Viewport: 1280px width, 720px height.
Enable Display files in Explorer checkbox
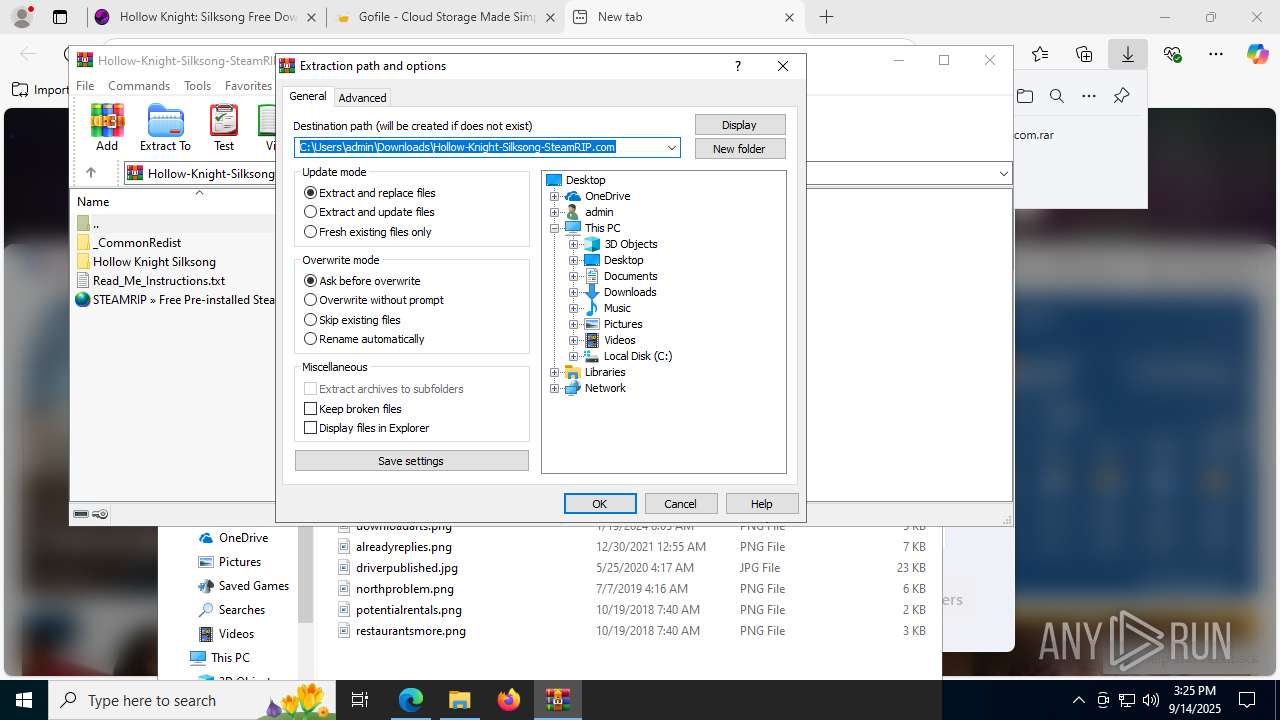tap(310, 428)
